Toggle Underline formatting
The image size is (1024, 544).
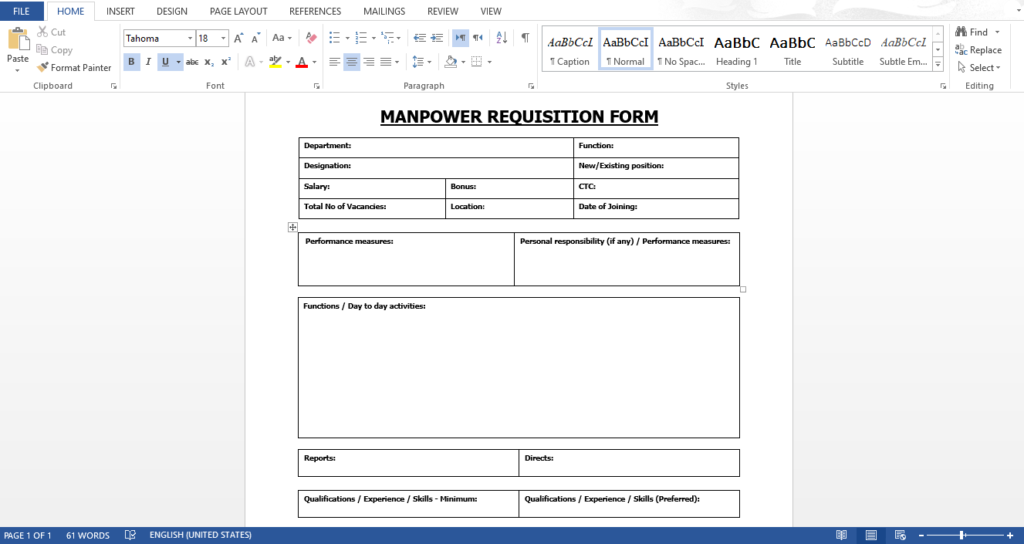tap(165, 62)
